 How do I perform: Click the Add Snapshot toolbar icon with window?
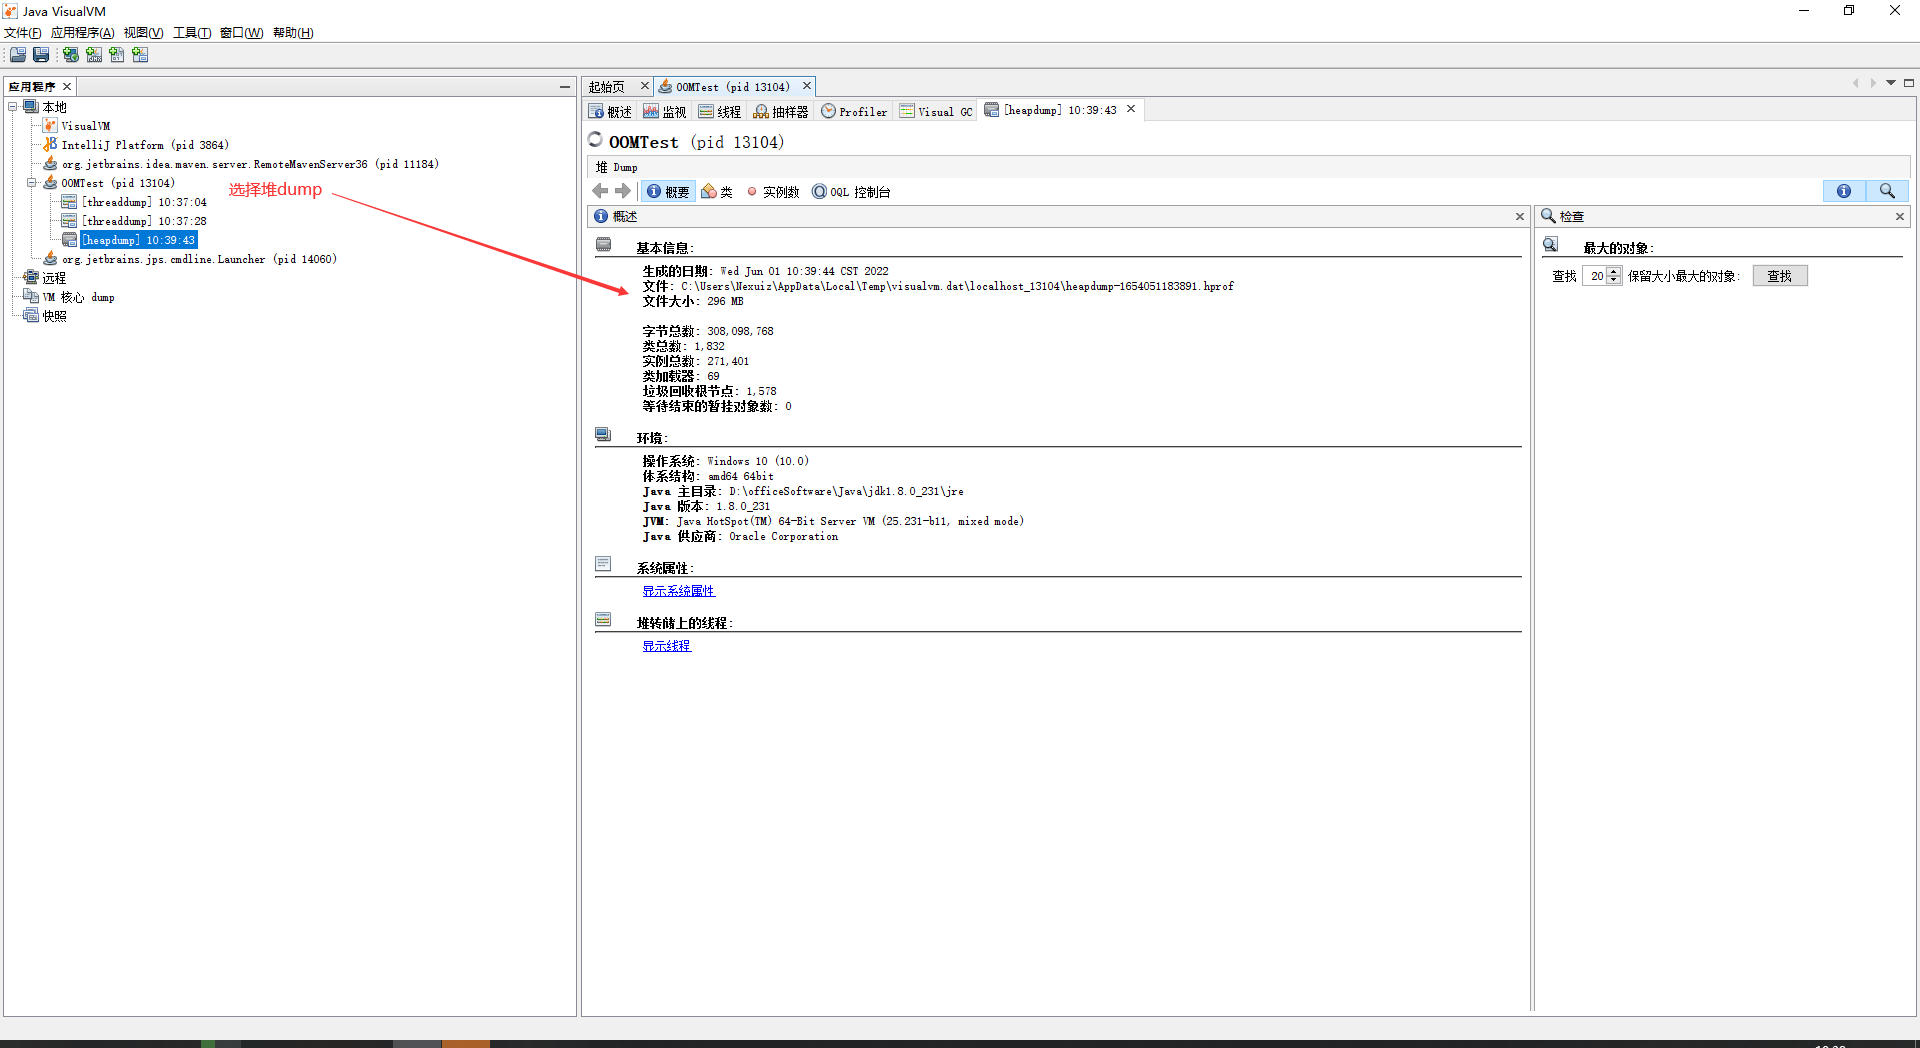point(140,55)
